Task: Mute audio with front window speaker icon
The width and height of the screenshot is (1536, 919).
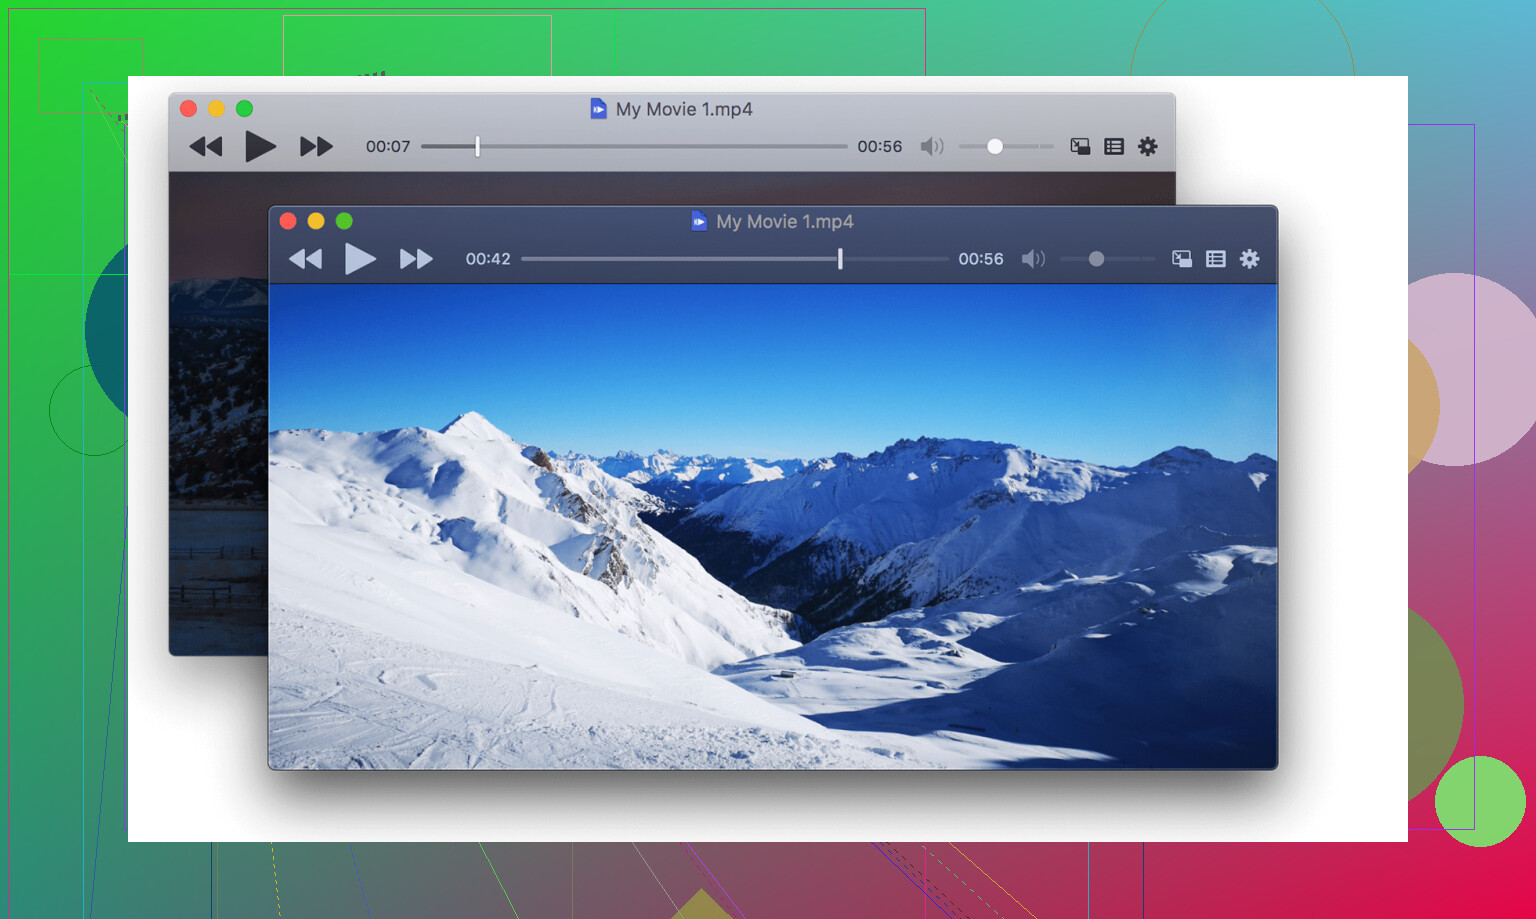Action: pos(1033,259)
